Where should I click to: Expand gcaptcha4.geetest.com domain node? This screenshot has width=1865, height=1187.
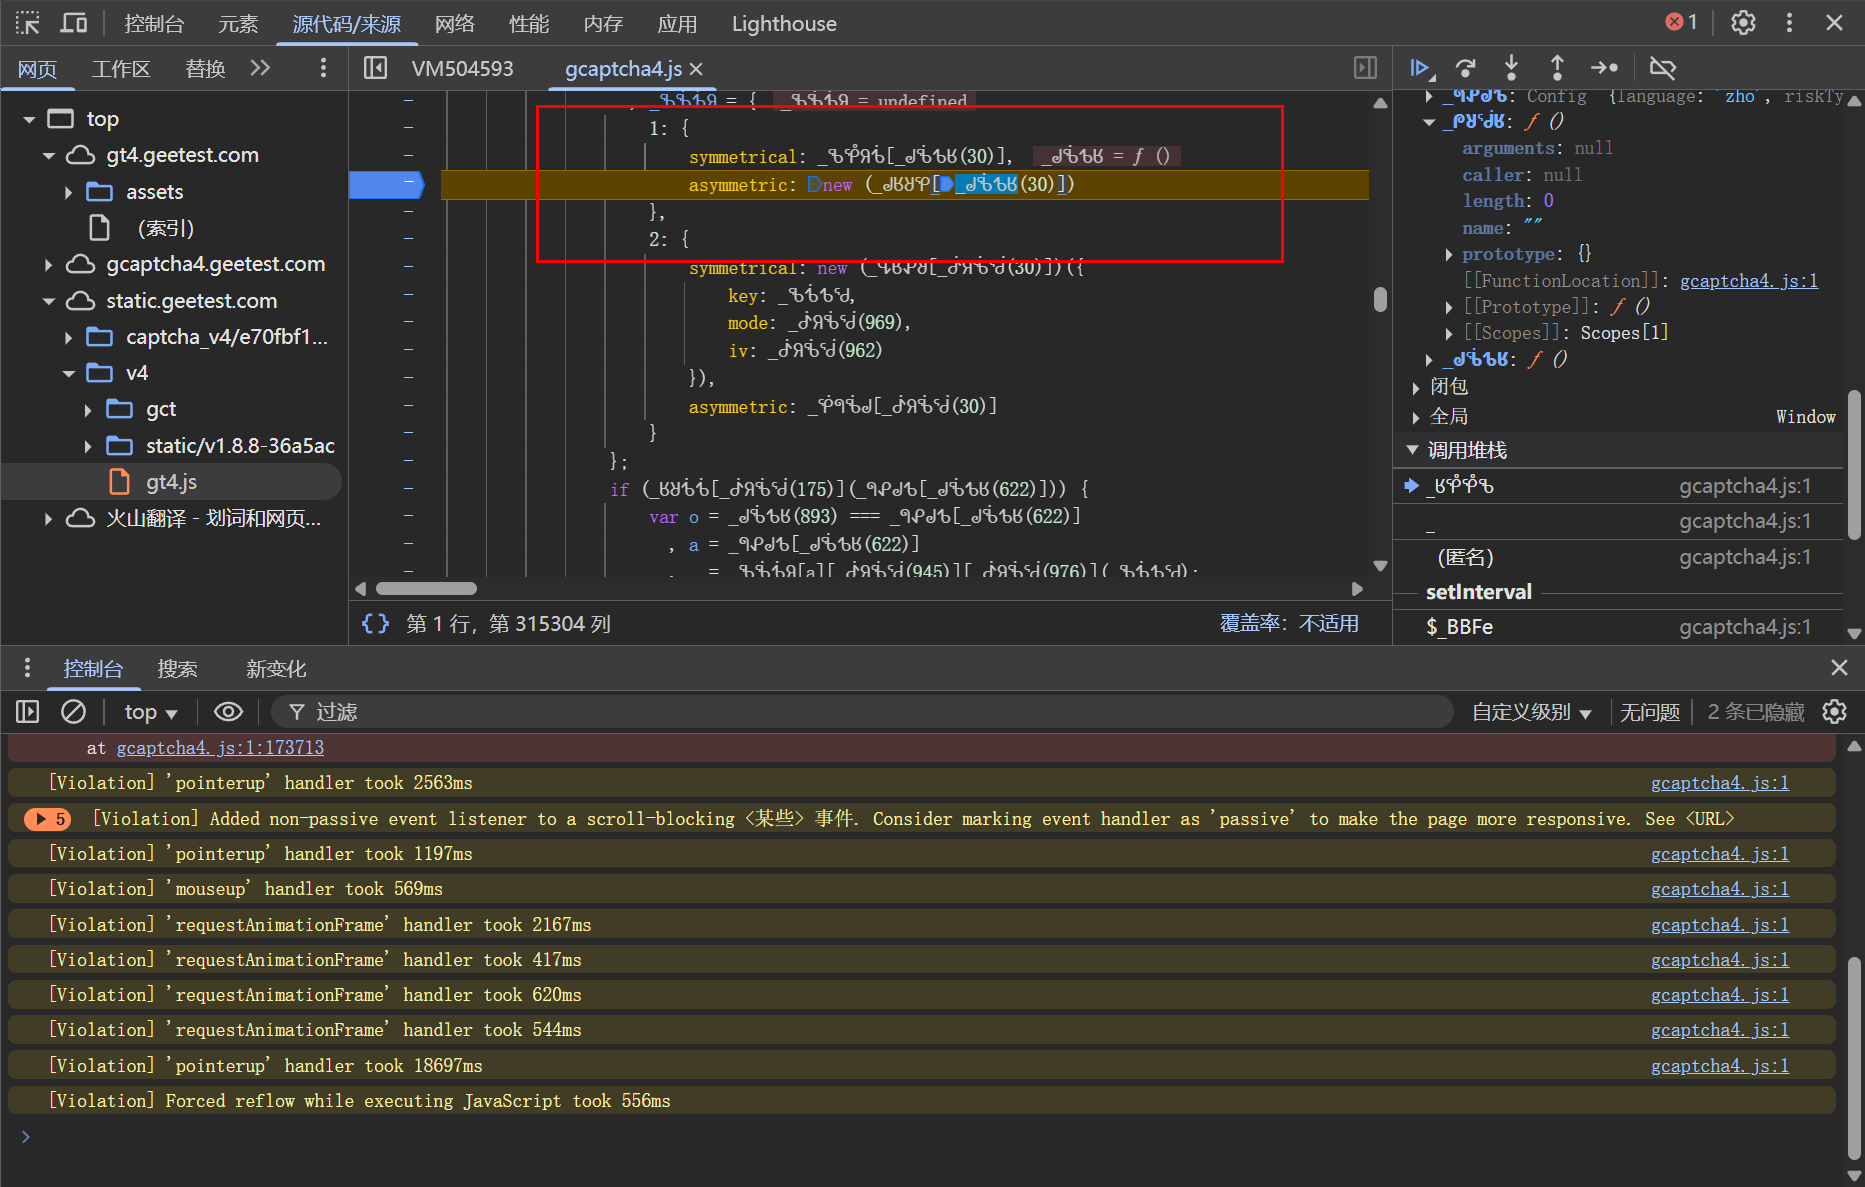49,265
